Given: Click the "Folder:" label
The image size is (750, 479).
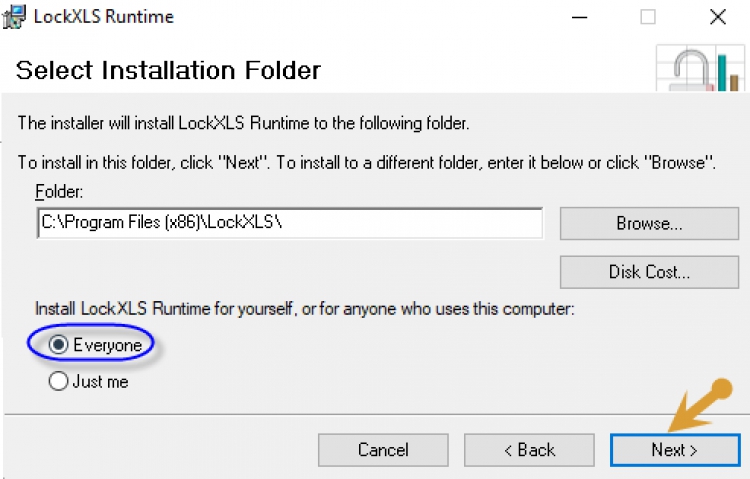Looking at the screenshot, I should pyautogui.click(x=58, y=191).
